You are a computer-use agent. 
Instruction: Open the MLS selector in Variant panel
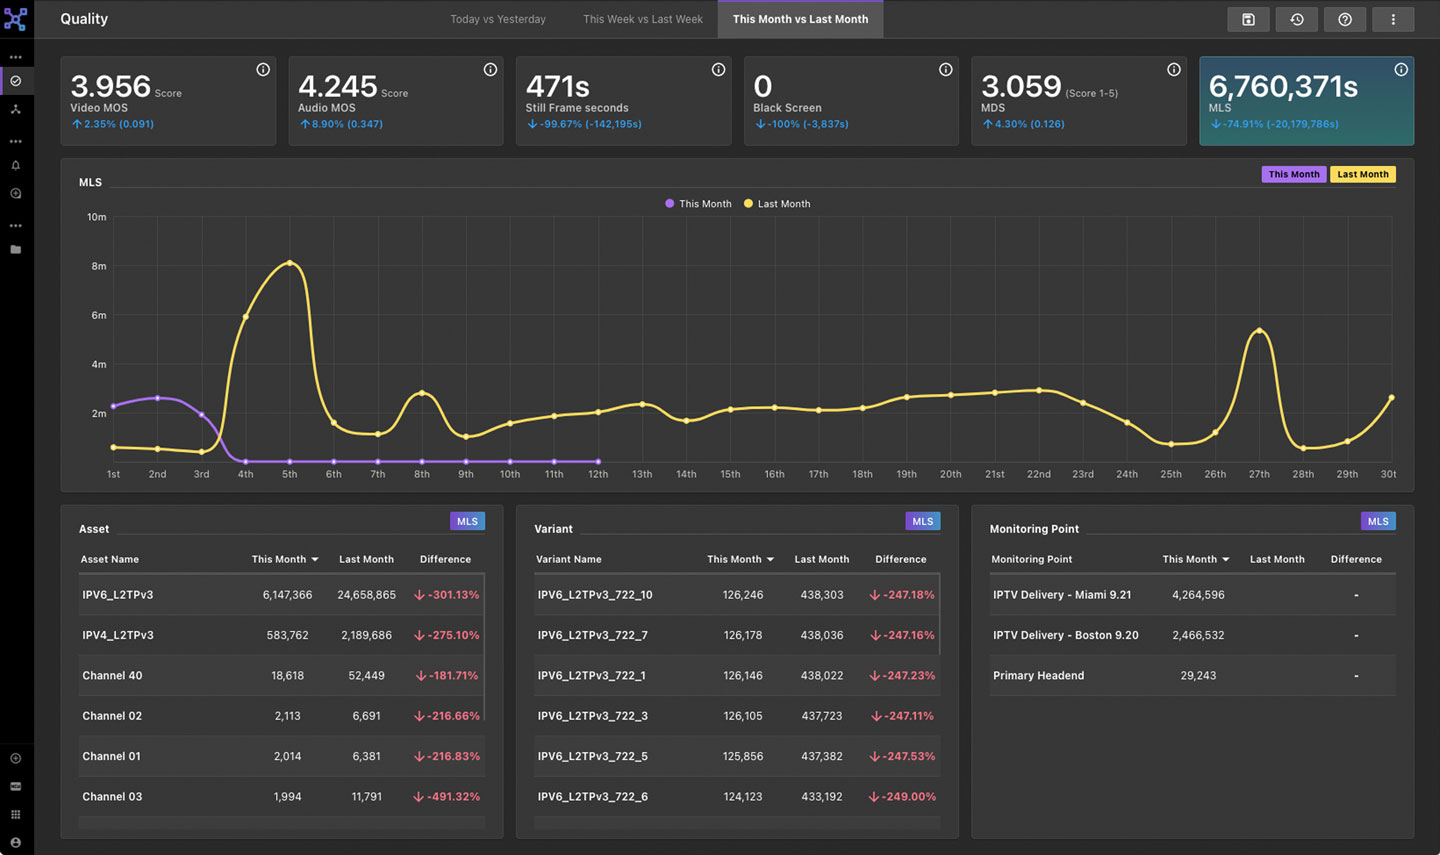tap(922, 521)
